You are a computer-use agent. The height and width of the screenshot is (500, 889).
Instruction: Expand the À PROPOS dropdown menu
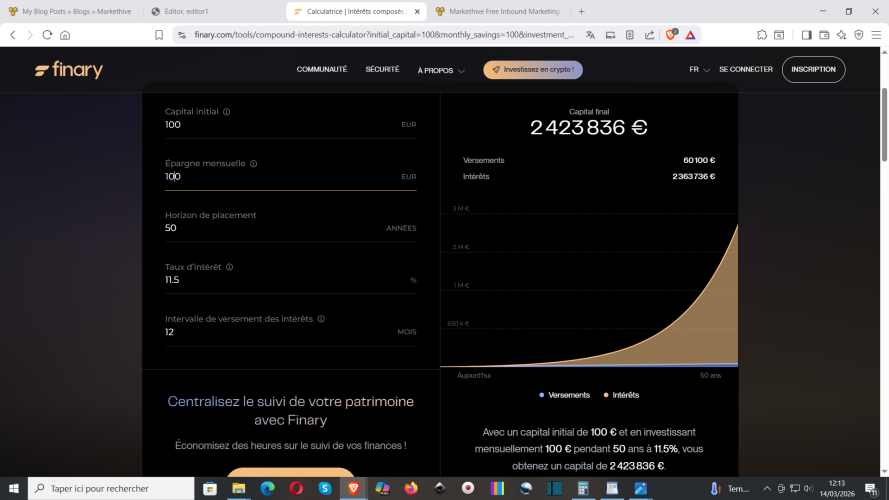pyautogui.click(x=440, y=71)
